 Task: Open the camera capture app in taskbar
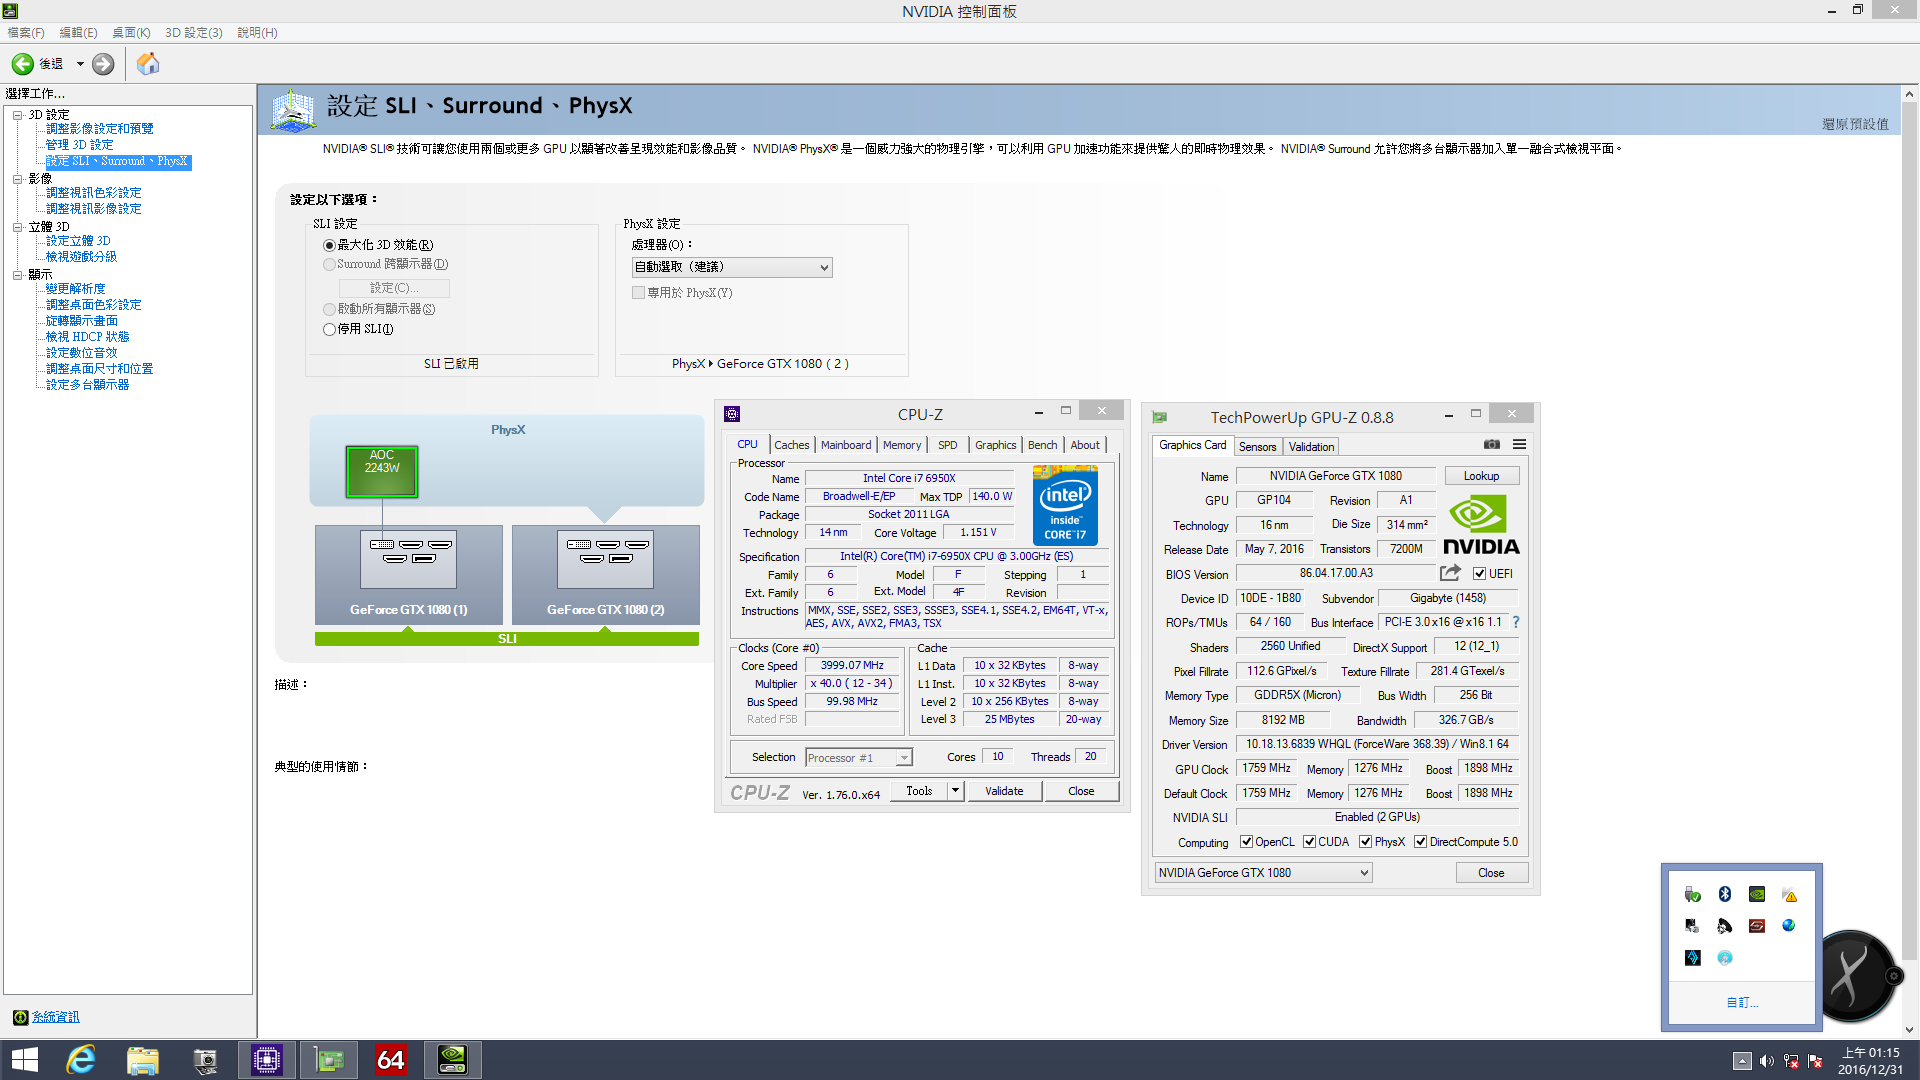coord(205,1060)
